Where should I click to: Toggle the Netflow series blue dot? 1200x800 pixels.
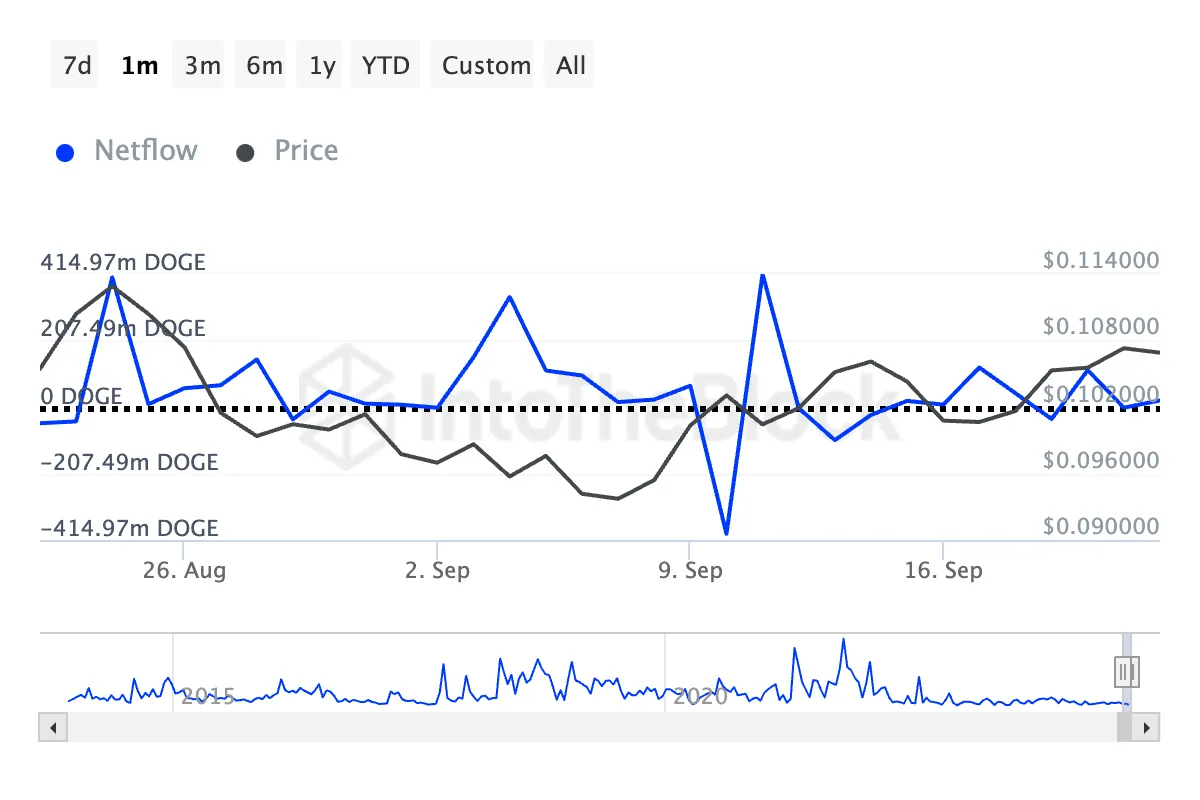[x=65, y=153]
